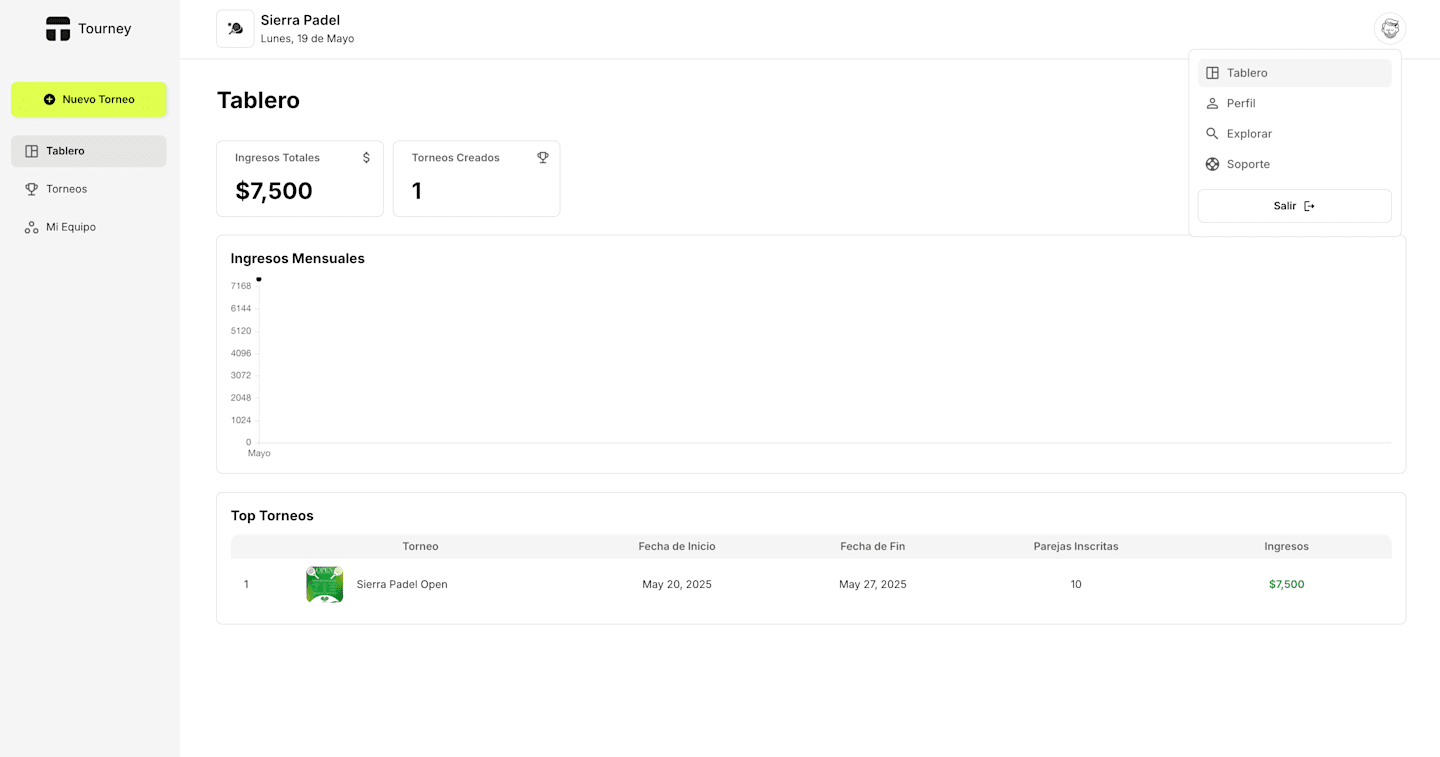Click the Fecha de Fin column header
Image resolution: width=1440 pixels, height=757 pixels.
tap(873, 547)
